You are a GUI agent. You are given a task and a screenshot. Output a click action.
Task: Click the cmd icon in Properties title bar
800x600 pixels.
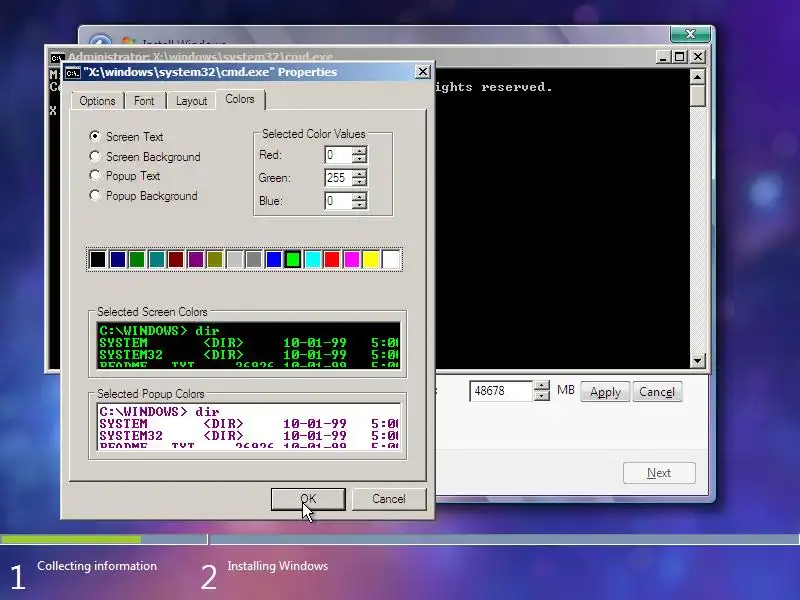click(x=72, y=72)
